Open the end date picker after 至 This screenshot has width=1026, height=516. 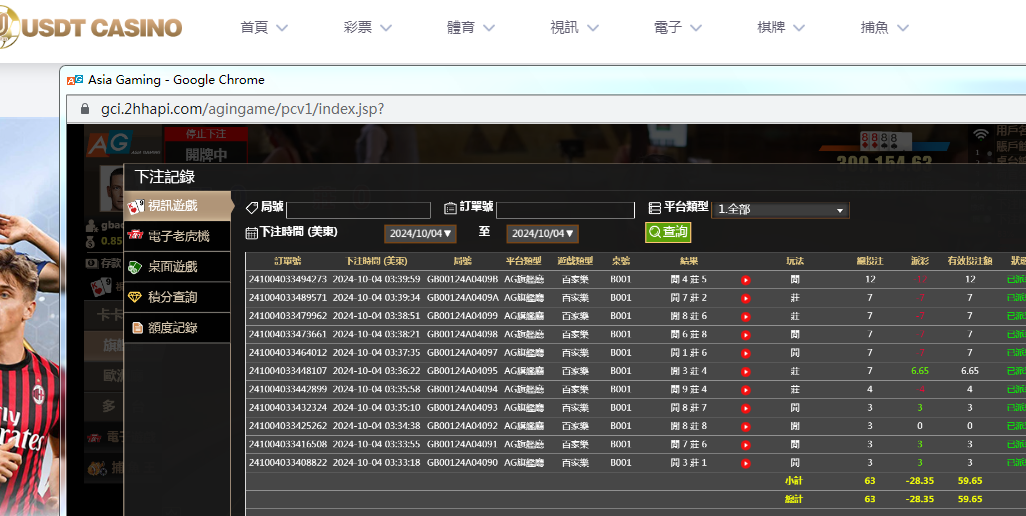tap(542, 233)
